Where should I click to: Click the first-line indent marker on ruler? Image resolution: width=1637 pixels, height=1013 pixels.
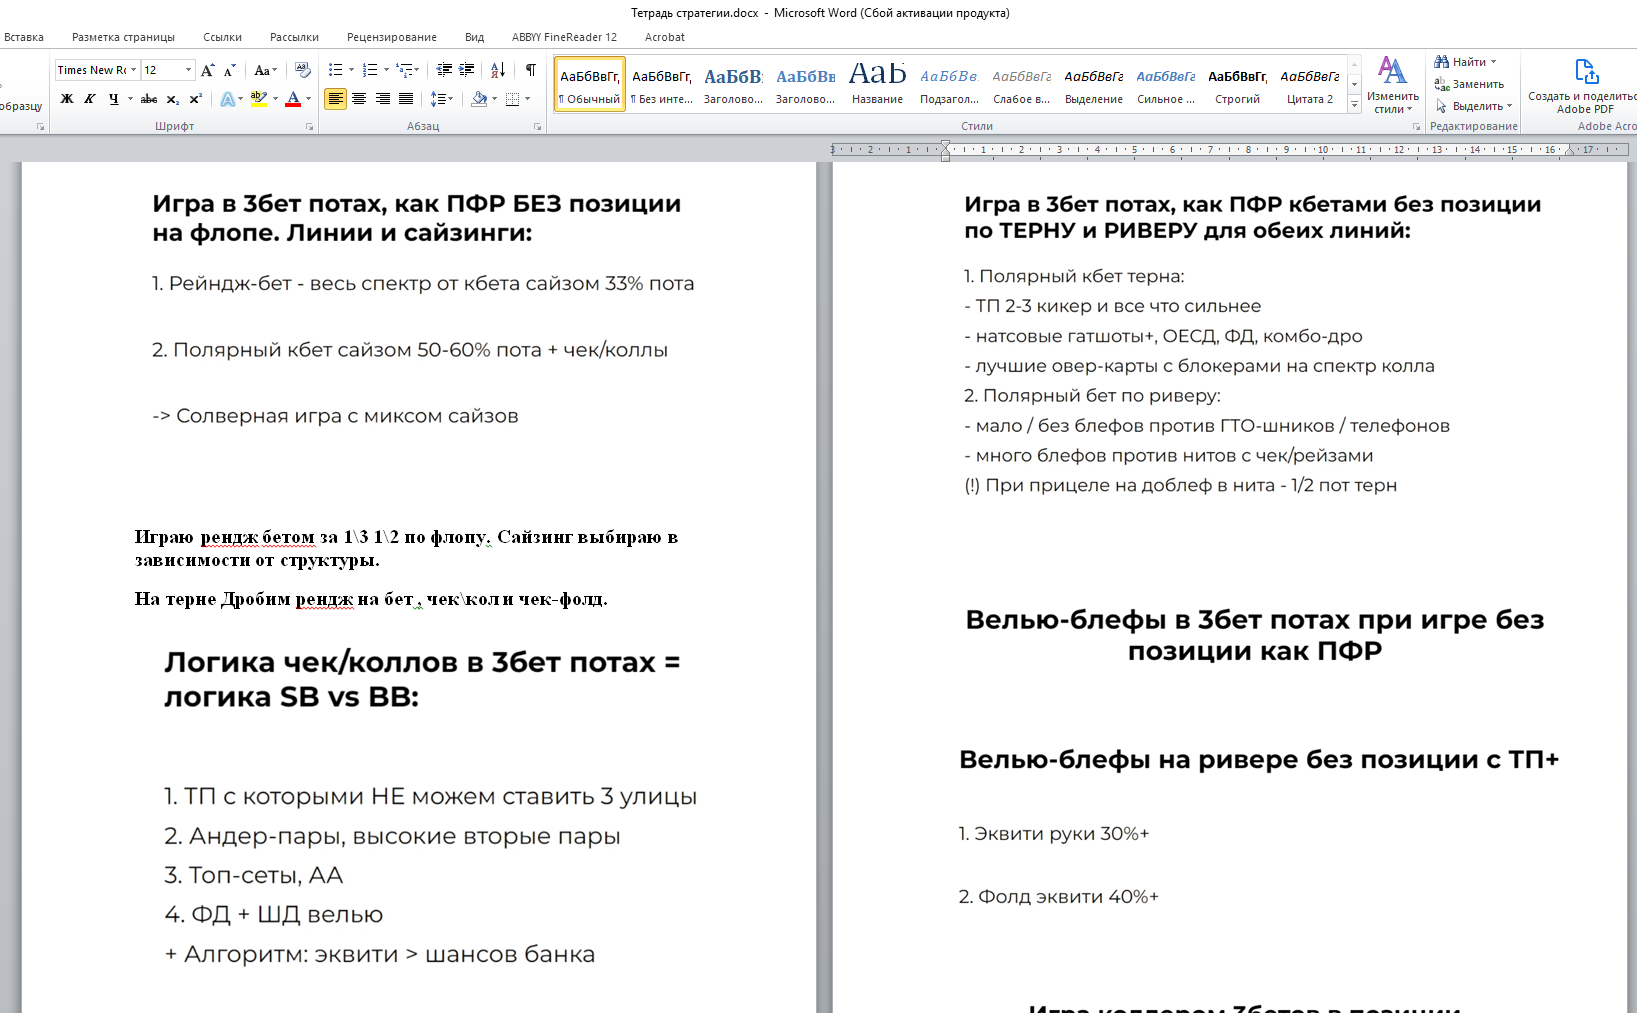[946, 145]
